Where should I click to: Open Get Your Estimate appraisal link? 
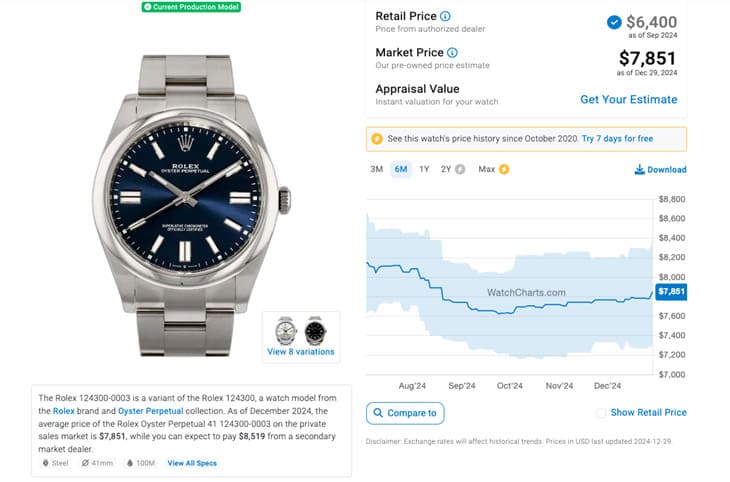click(x=628, y=100)
